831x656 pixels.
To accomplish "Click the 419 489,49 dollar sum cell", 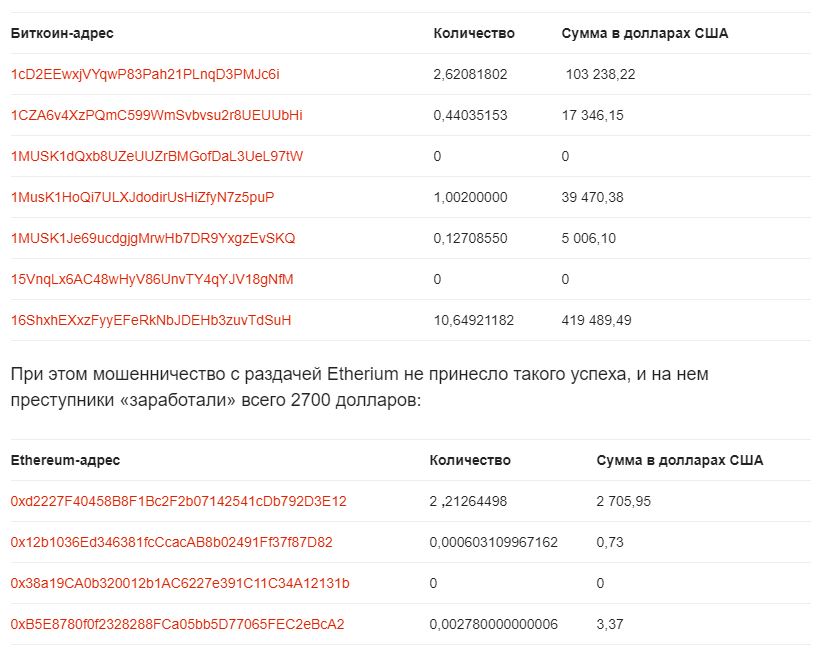I will pos(596,320).
